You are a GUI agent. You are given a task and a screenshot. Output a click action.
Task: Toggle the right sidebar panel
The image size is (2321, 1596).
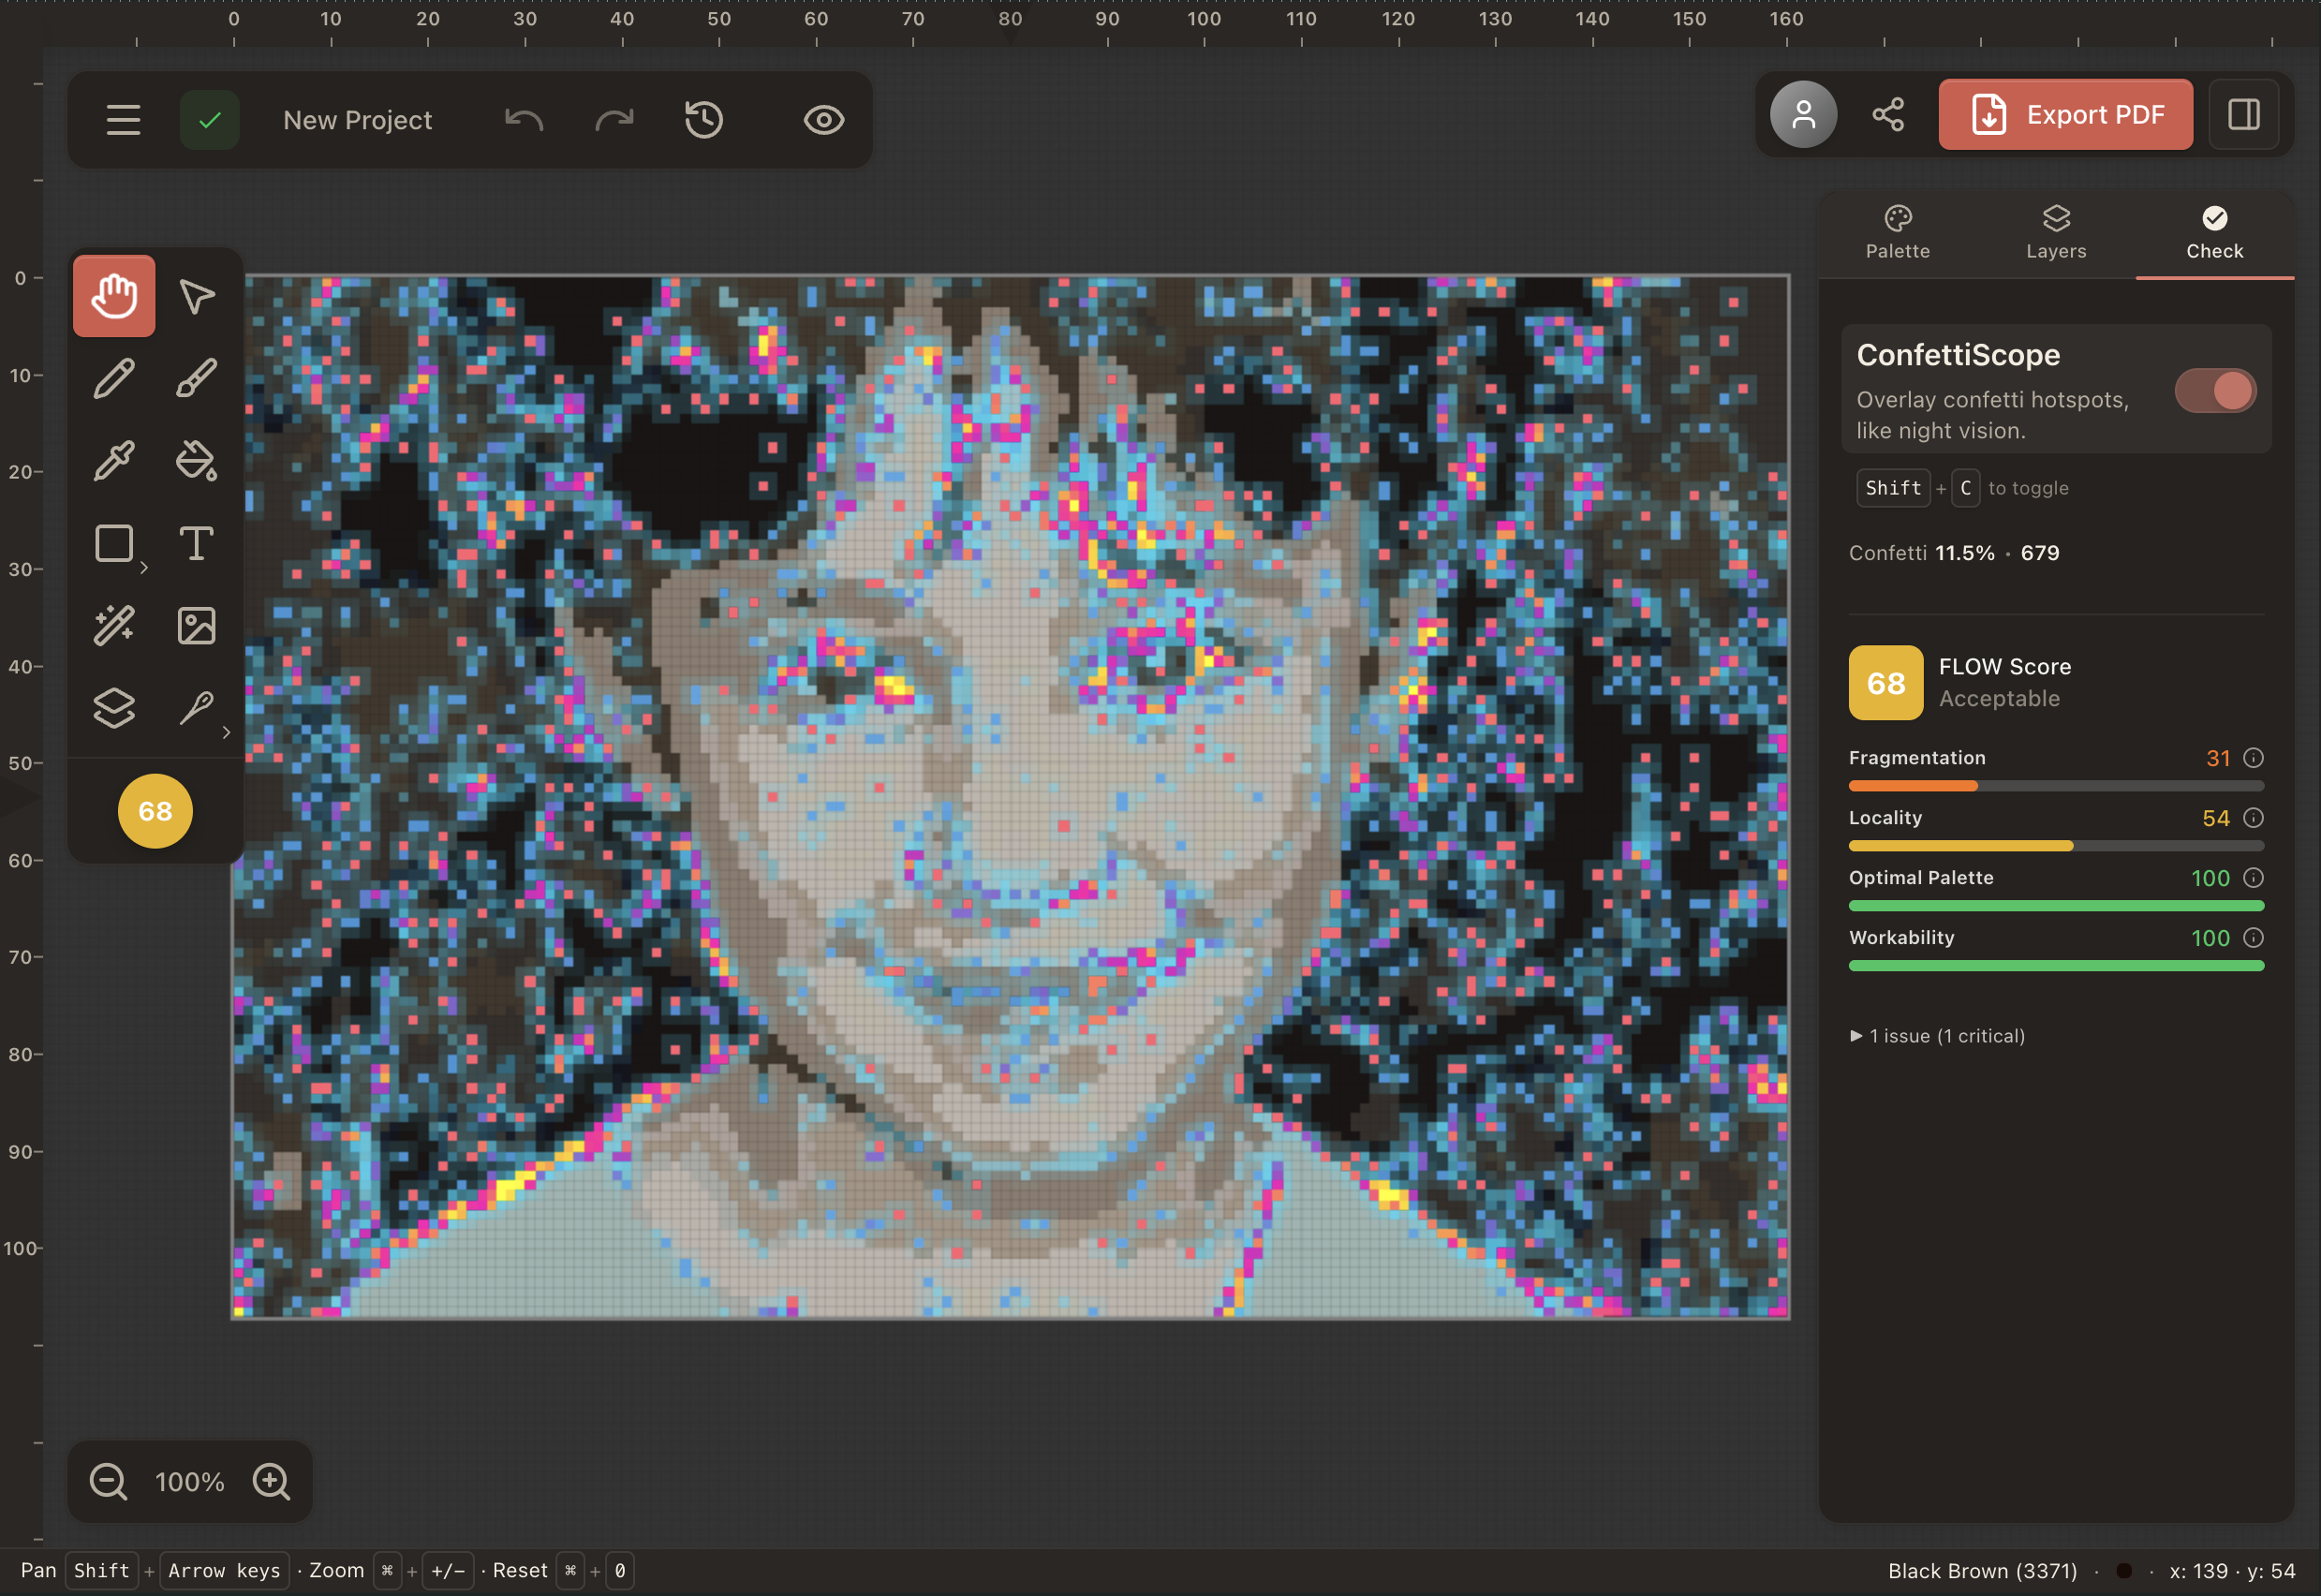[x=2244, y=115]
